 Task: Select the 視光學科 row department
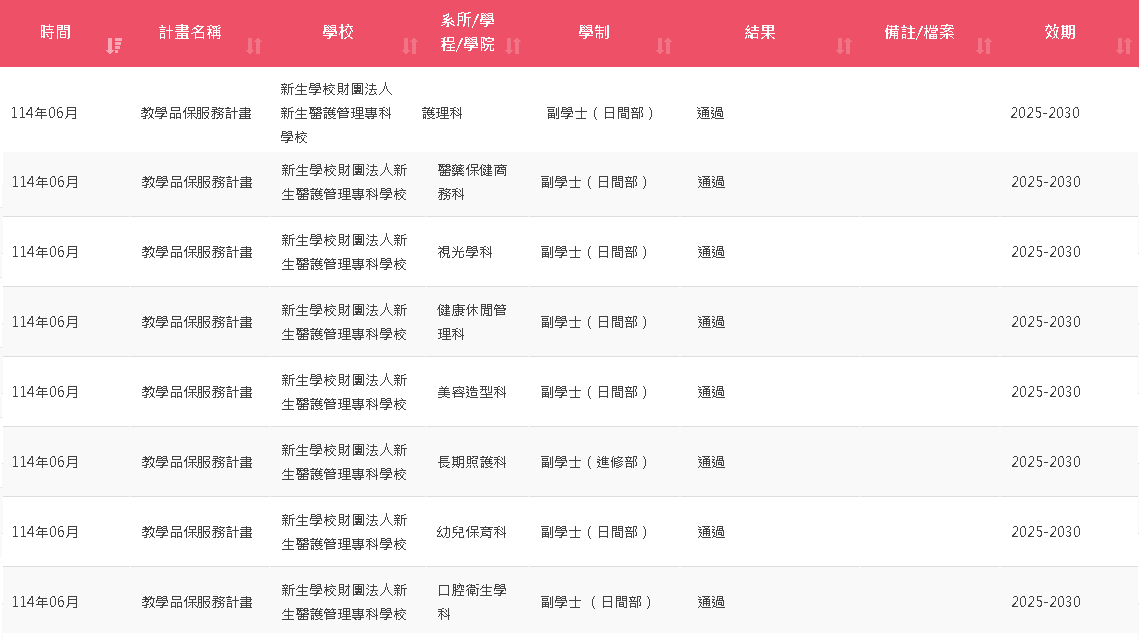(x=465, y=252)
